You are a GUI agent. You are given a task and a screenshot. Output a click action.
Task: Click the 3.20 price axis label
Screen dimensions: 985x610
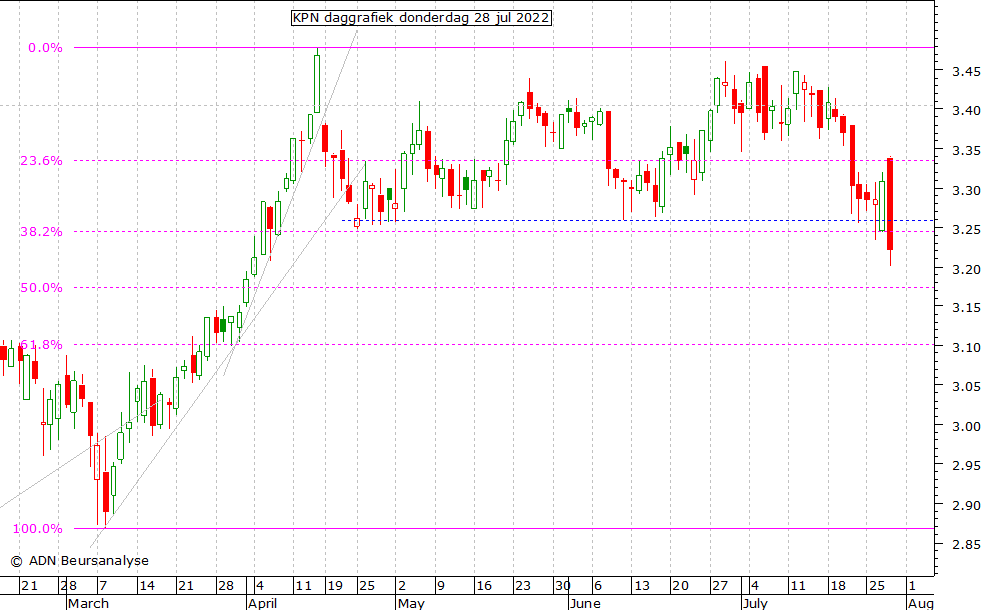tap(966, 269)
